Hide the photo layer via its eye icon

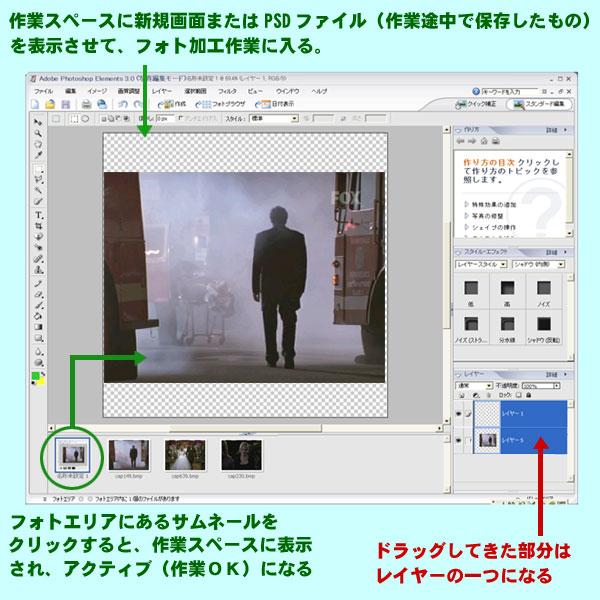pos(458,440)
